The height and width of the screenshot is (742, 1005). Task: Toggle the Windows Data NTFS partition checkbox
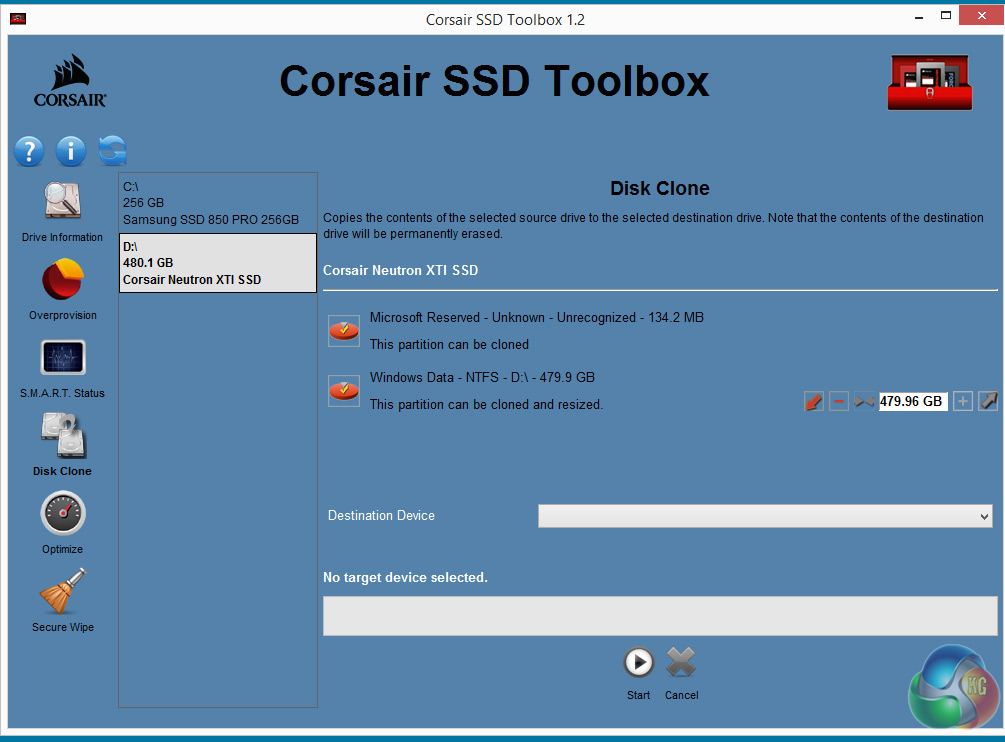(x=344, y=391)
